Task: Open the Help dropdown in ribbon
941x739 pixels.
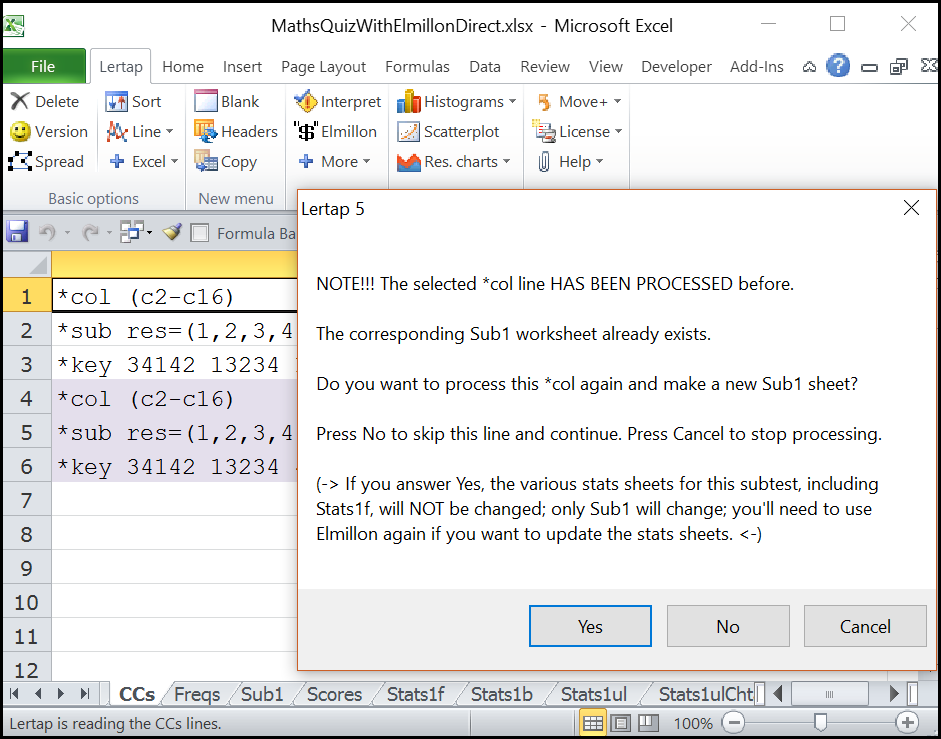Action: point(570,161)
